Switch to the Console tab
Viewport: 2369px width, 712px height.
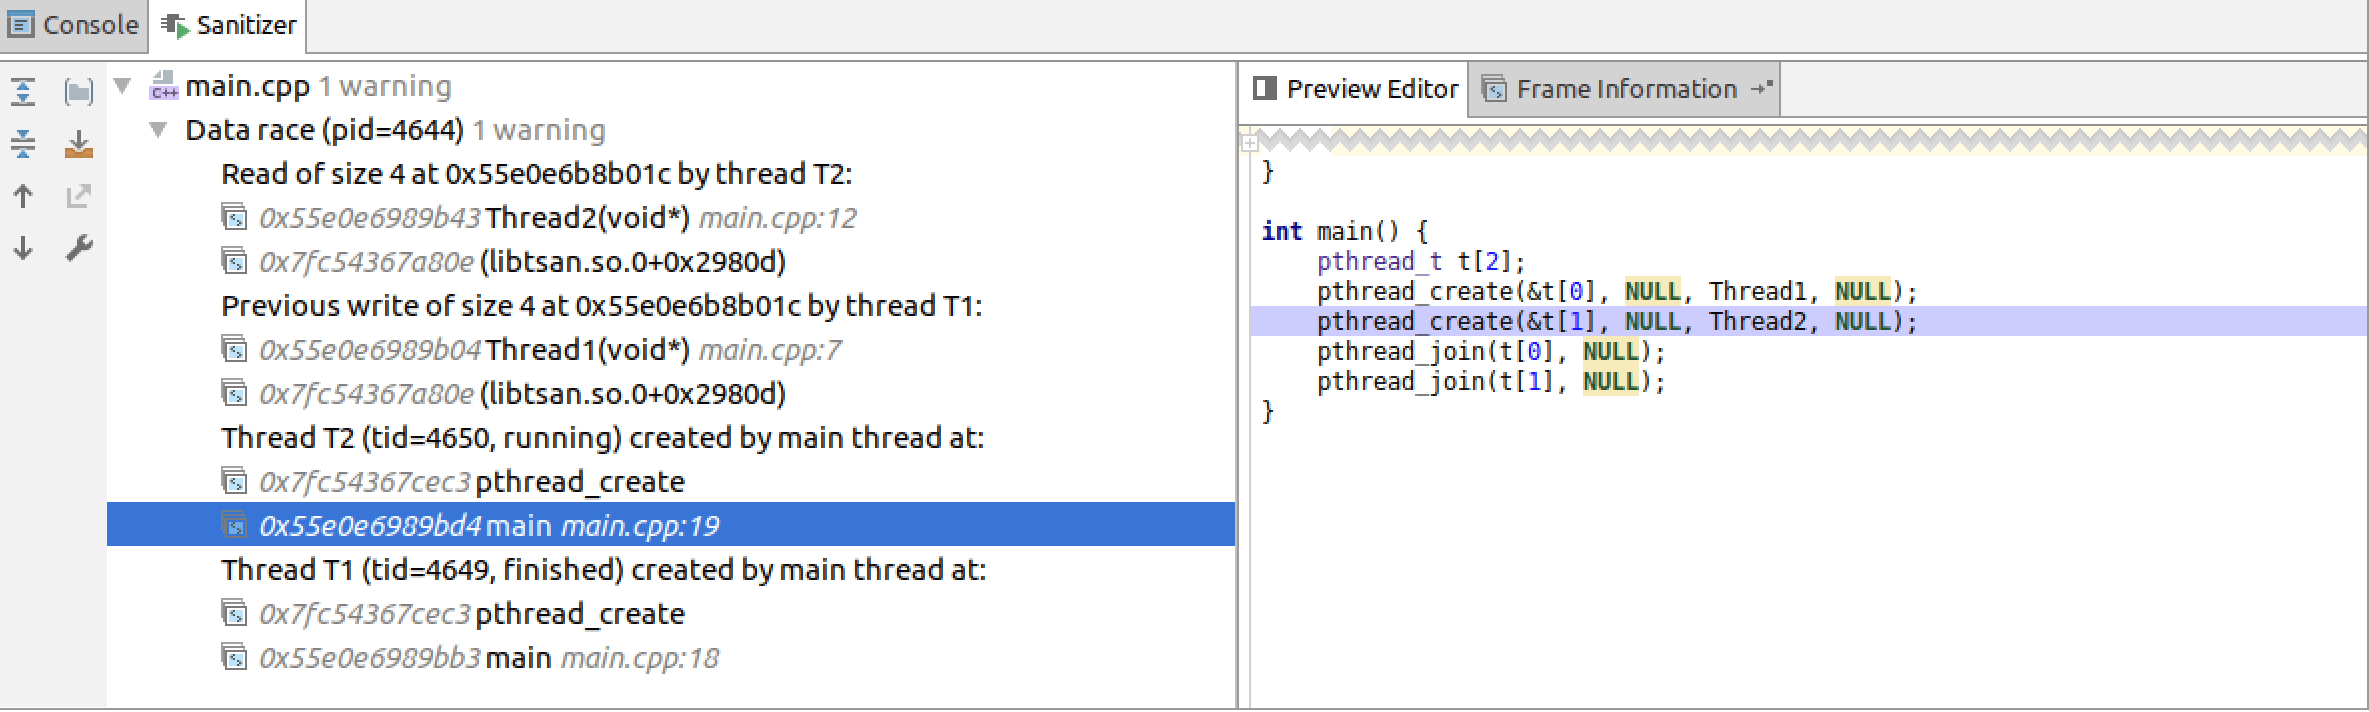(74, 25)
